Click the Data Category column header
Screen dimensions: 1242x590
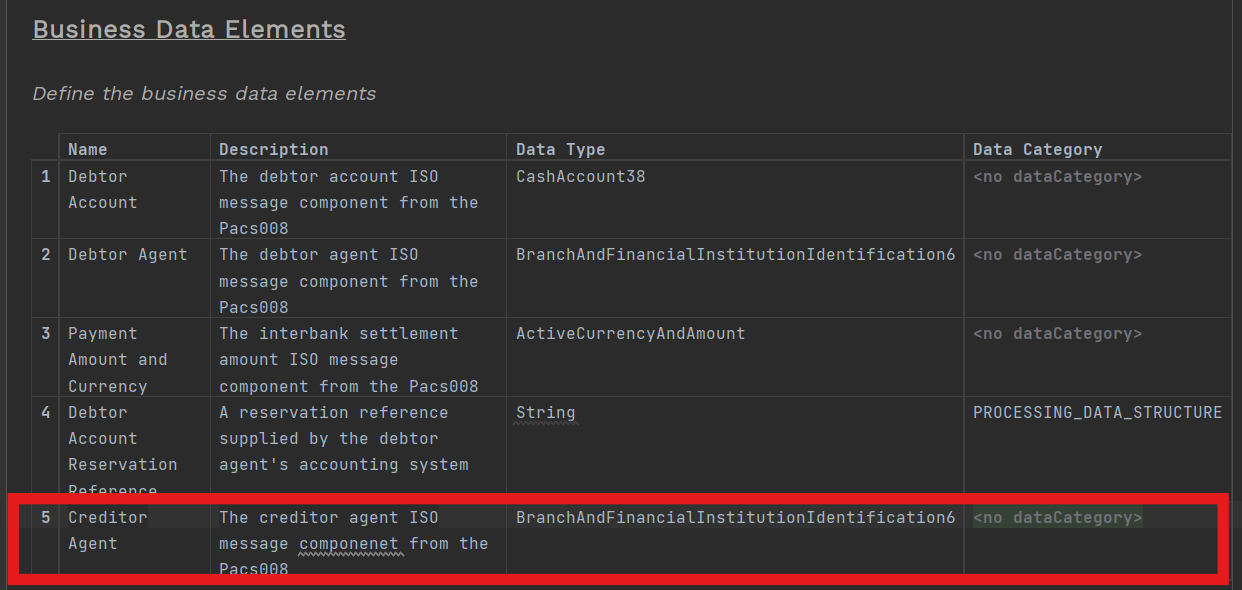(1037, 149)
